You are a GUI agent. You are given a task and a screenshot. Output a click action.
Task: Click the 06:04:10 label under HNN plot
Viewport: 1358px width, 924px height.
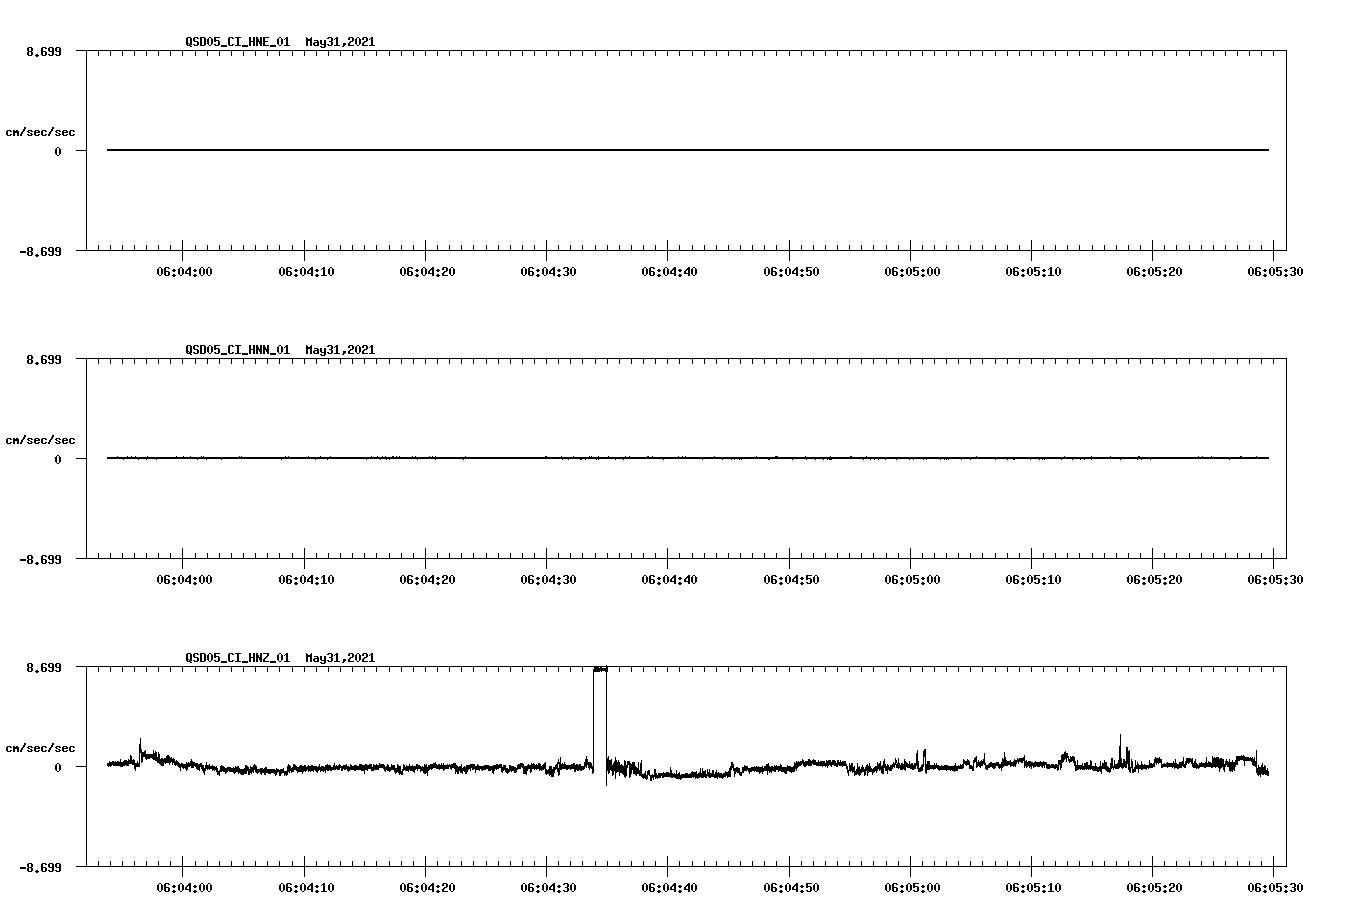(306, 580)
